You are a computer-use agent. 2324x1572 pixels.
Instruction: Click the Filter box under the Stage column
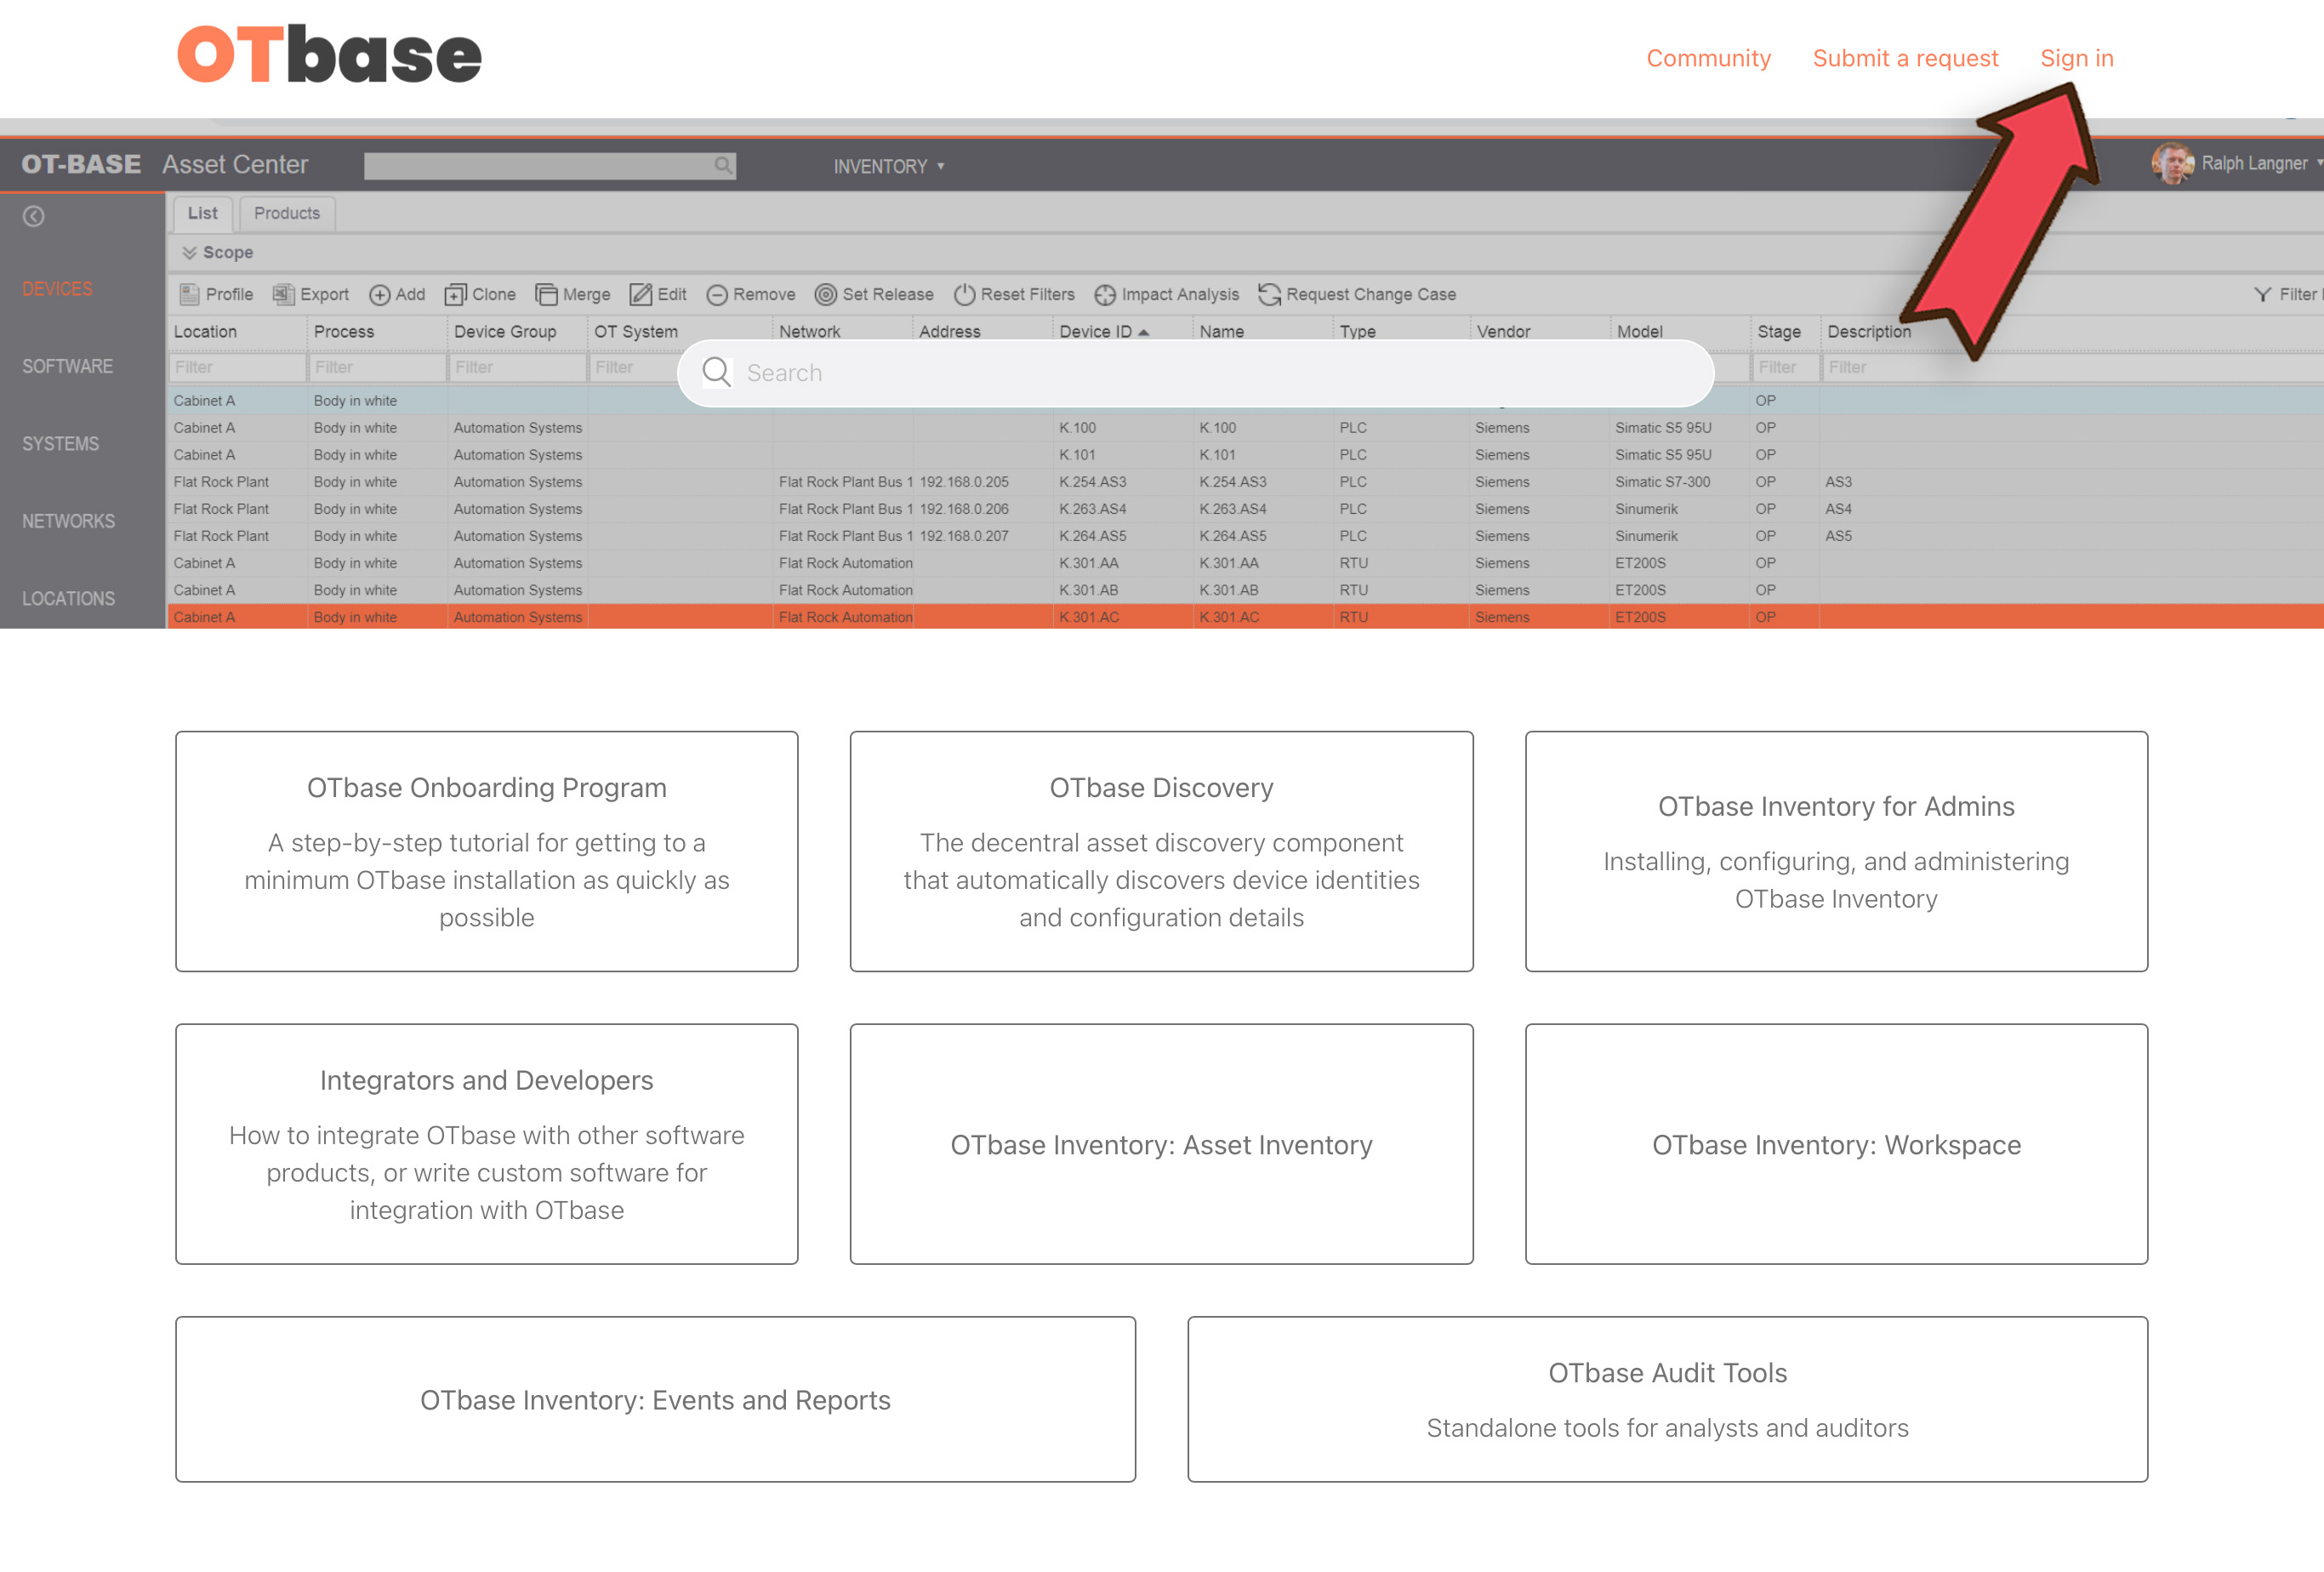(x=1786, y=367)
